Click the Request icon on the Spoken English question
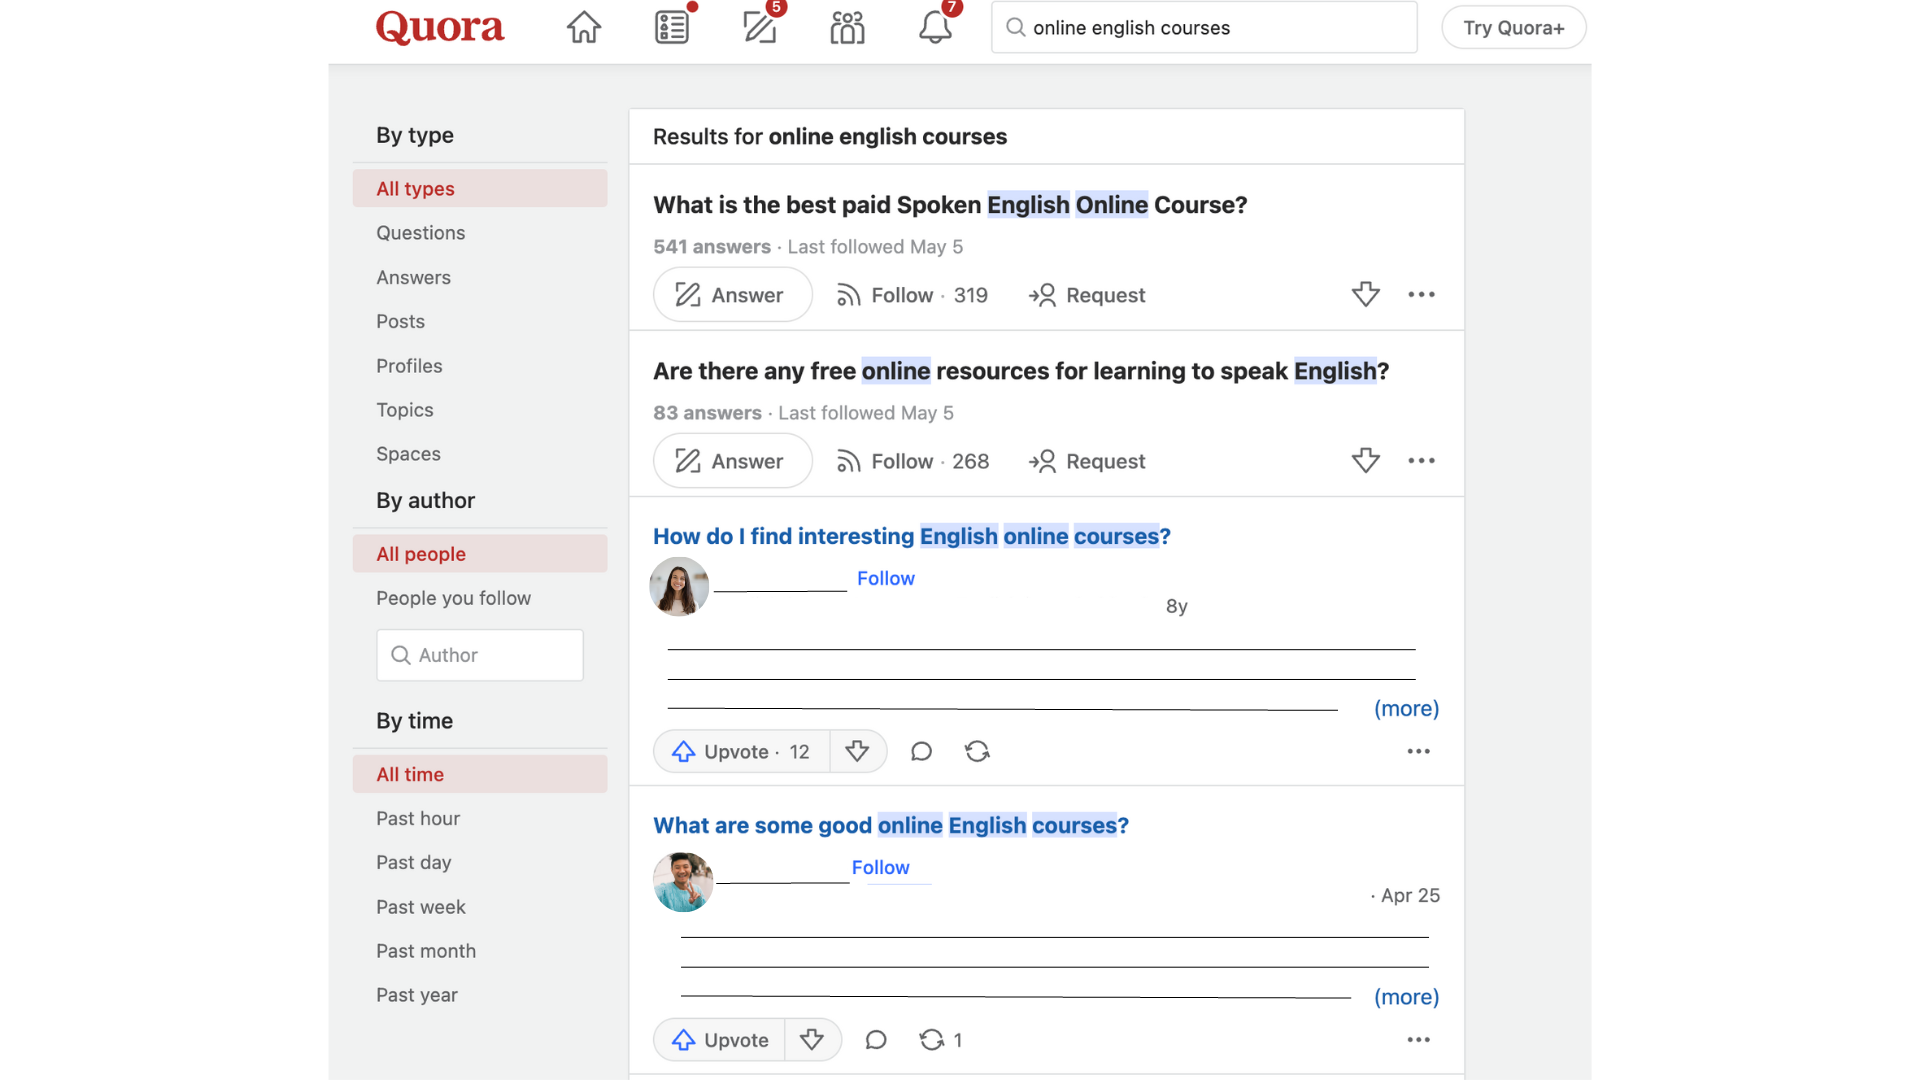 [x=1087, y=295]
